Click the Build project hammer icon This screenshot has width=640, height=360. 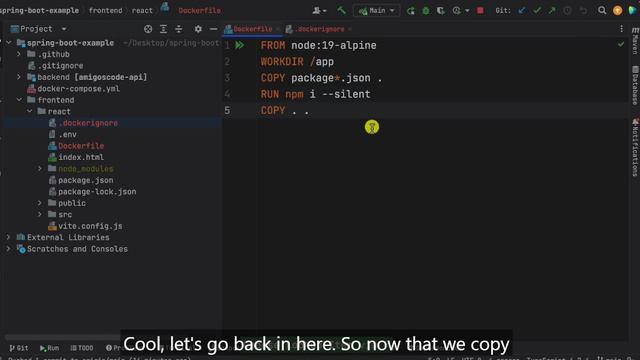click(x=341, y=11)
